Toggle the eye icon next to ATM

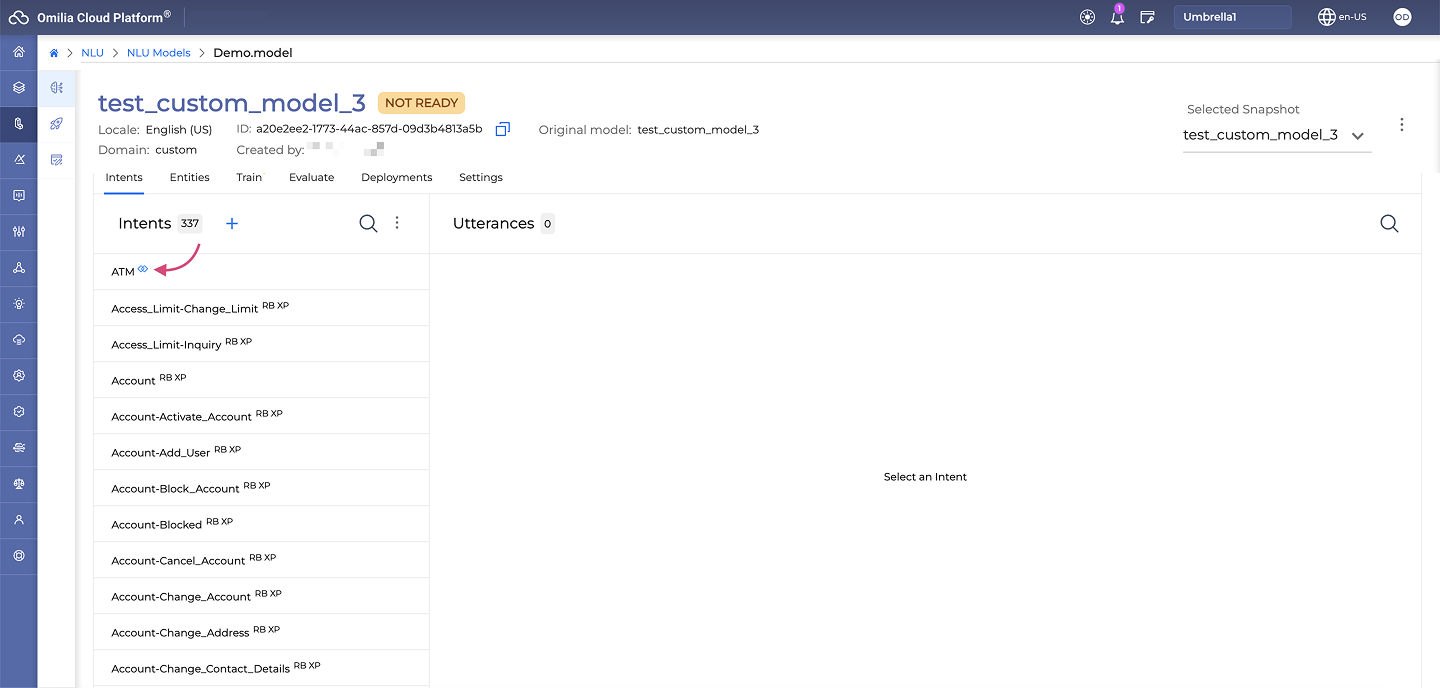coord(143,269)
